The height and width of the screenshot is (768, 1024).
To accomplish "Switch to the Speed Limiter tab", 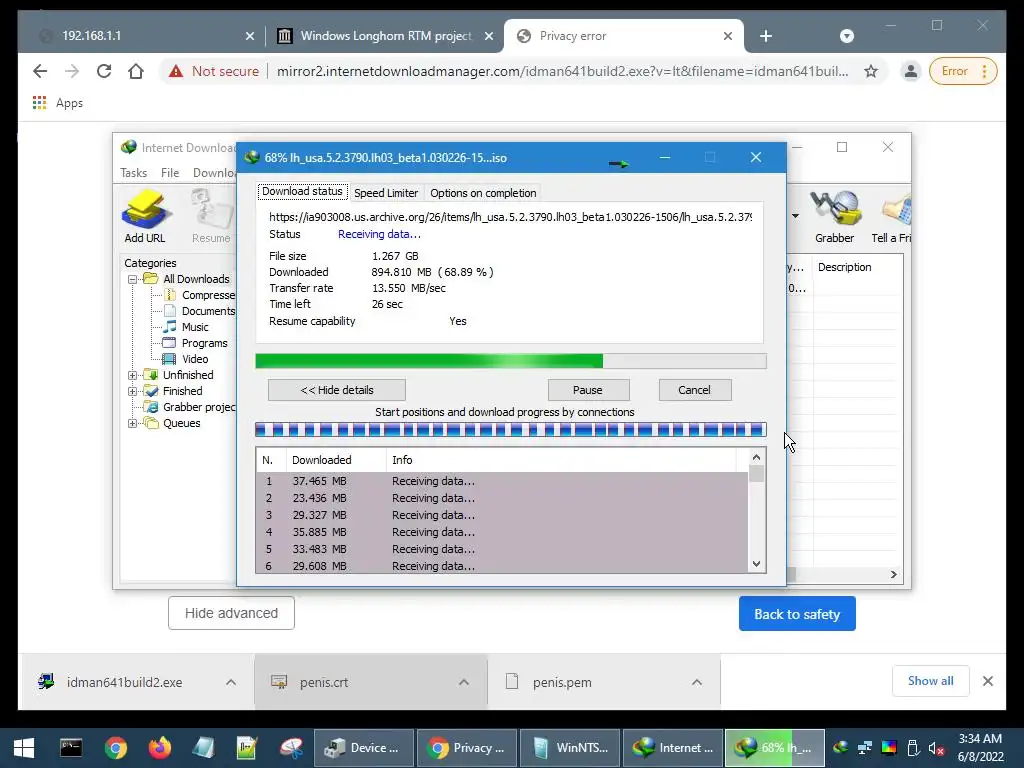I will (x=386, y=193).
